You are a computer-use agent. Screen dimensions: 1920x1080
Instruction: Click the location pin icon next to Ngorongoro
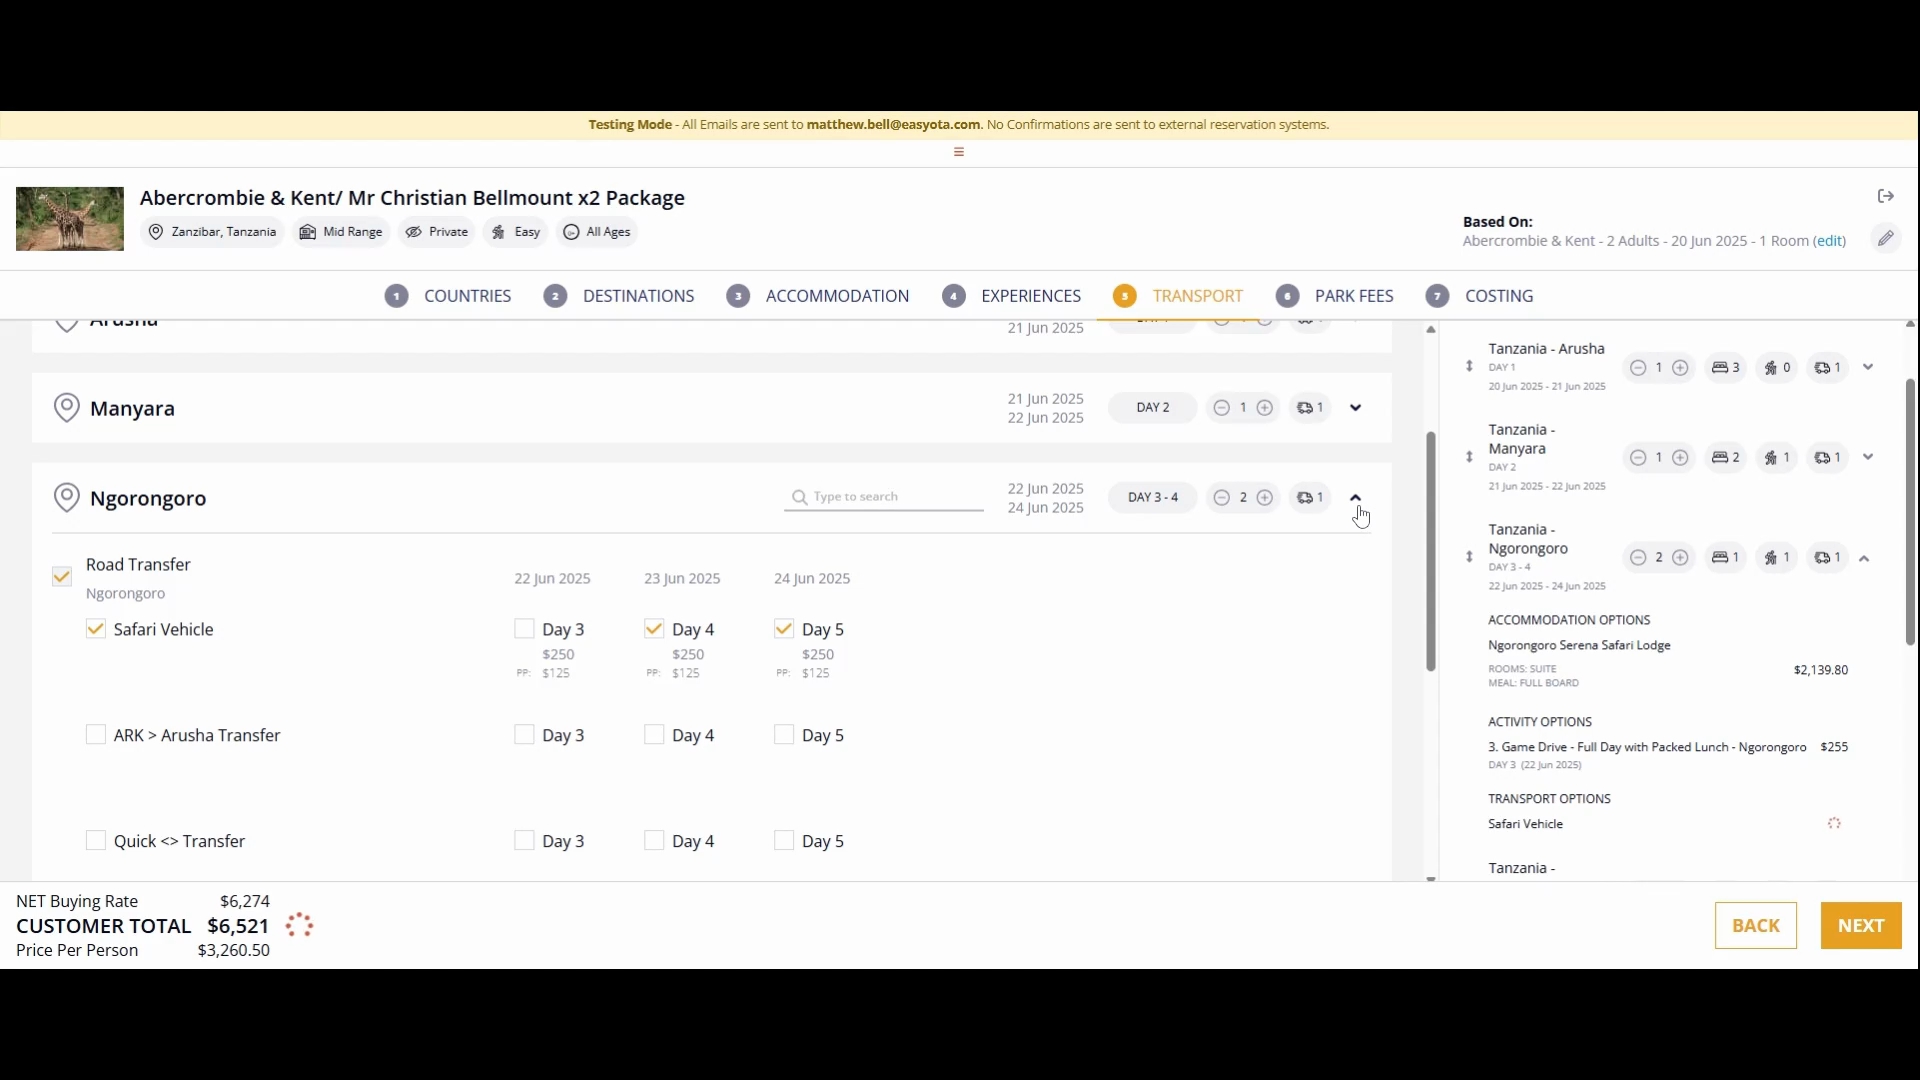[x=66, y=498]
